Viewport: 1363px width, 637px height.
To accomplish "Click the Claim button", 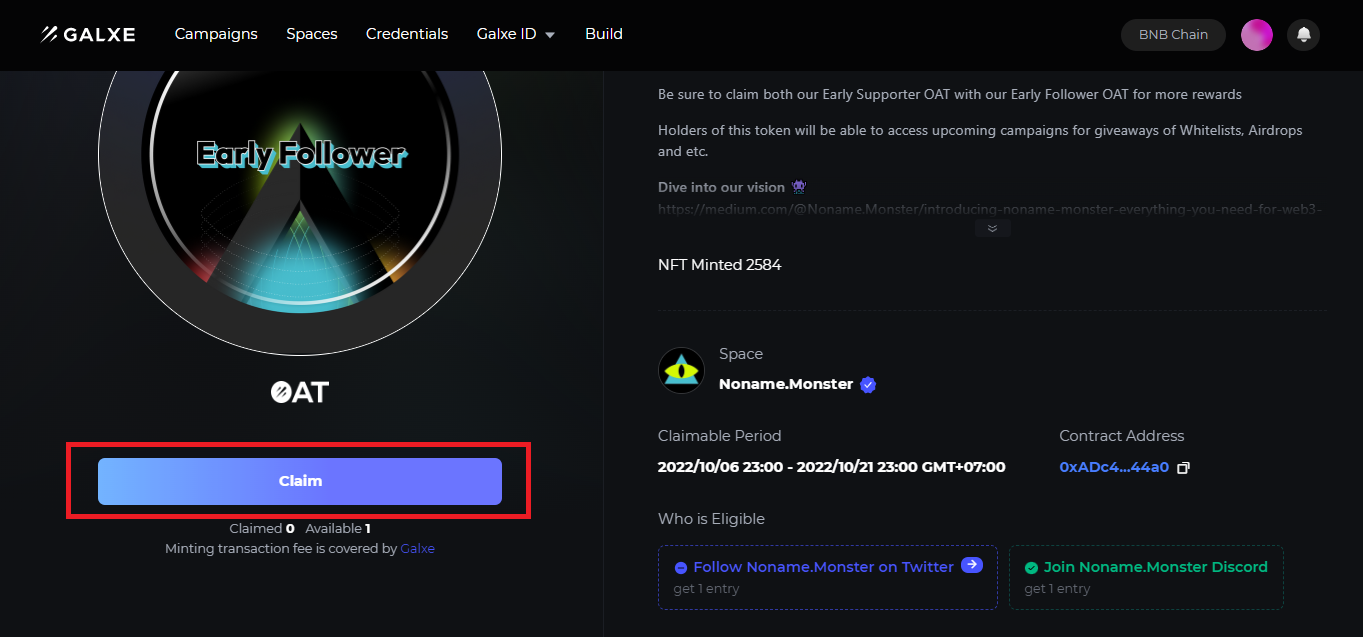I will tap(300, 481).
